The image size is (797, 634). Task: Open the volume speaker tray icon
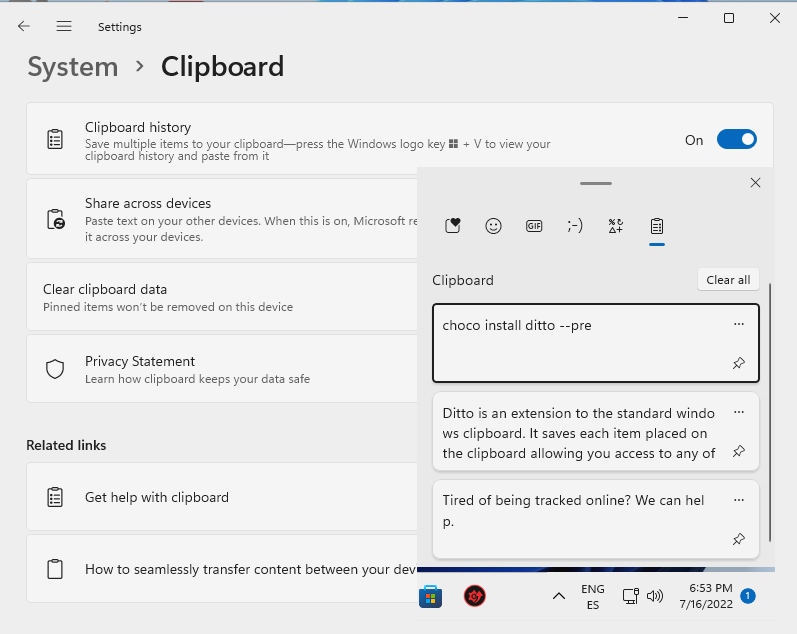click(655, 596)
